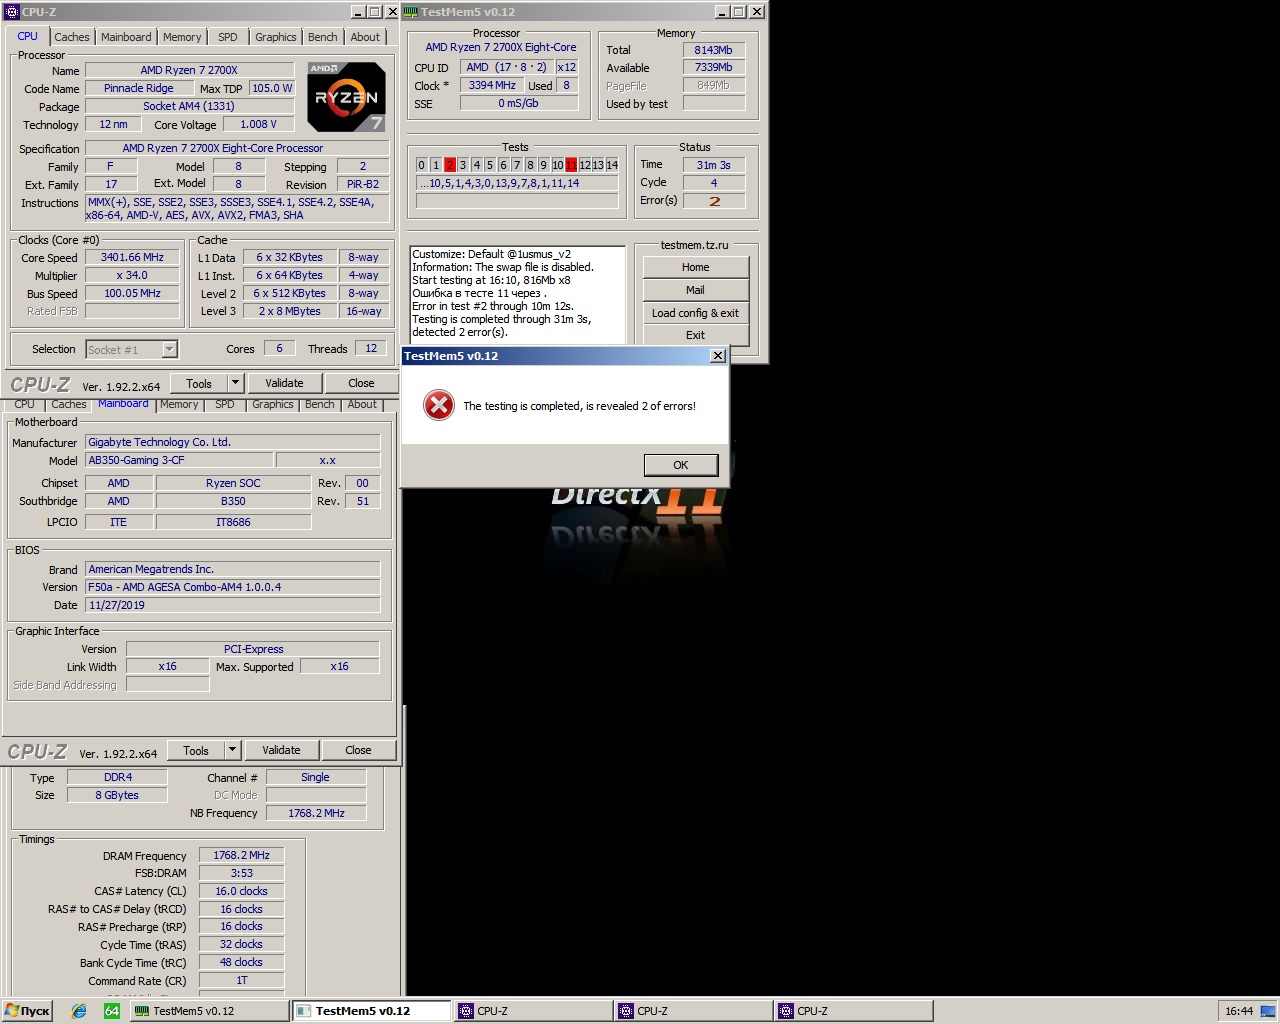Click the green 64 quick launch icon
Image resolution: width=1280 pixels, height=1024 pixels.
tap(112, 1011)
